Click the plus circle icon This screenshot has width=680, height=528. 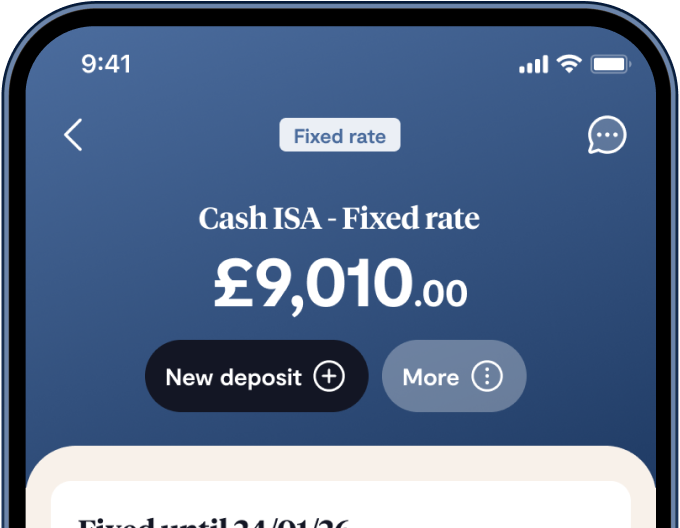tap(329, 377)
